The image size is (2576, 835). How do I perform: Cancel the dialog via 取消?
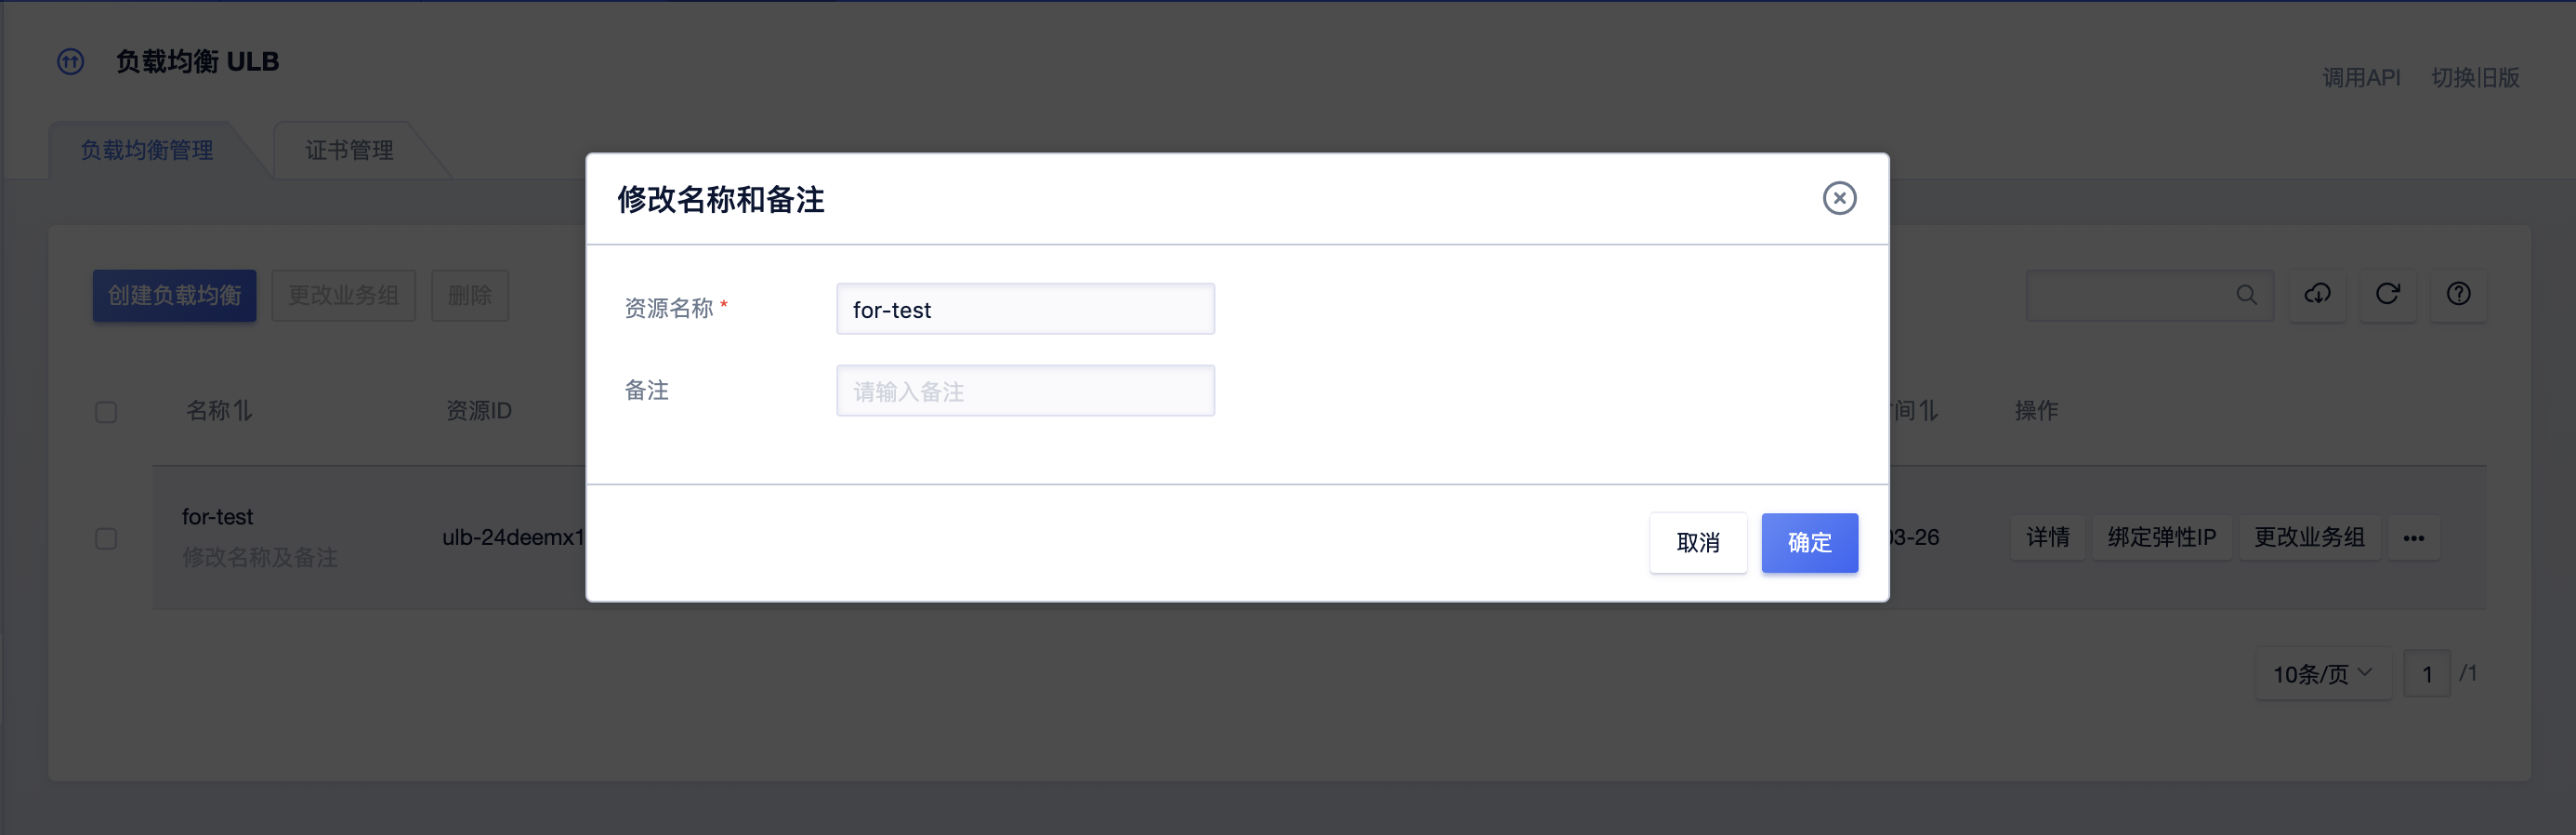1697,542
